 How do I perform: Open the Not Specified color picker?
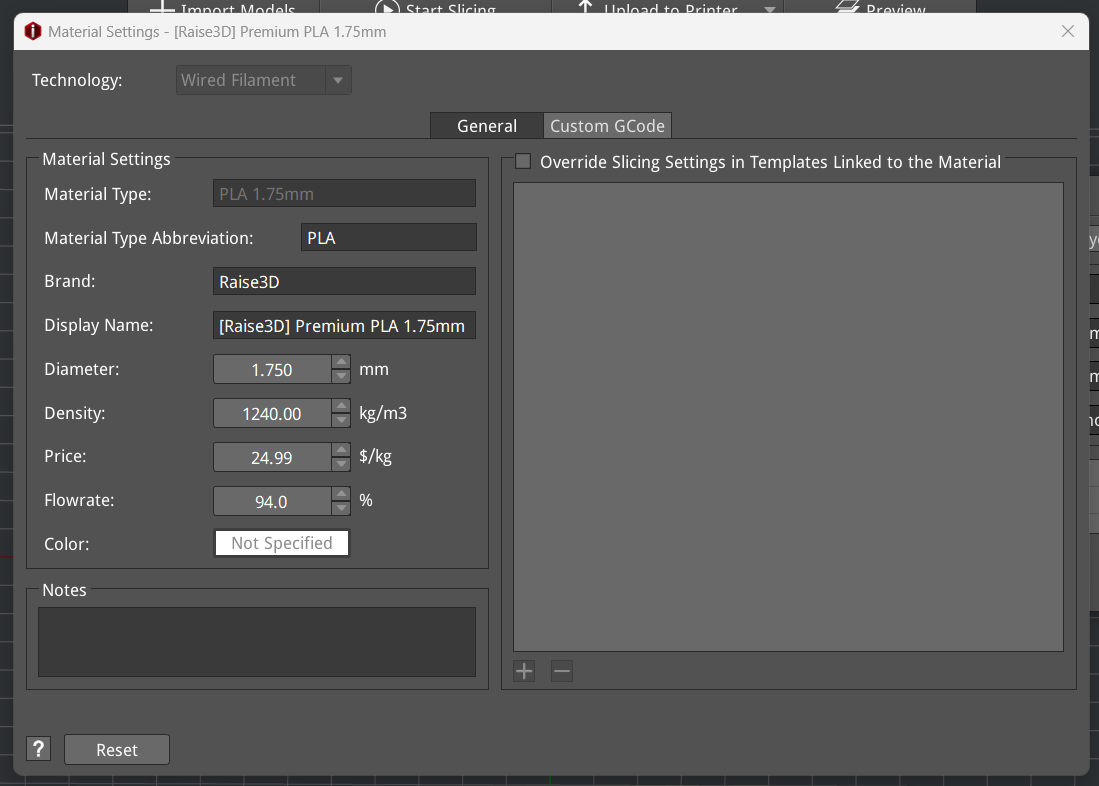[282, 543]
